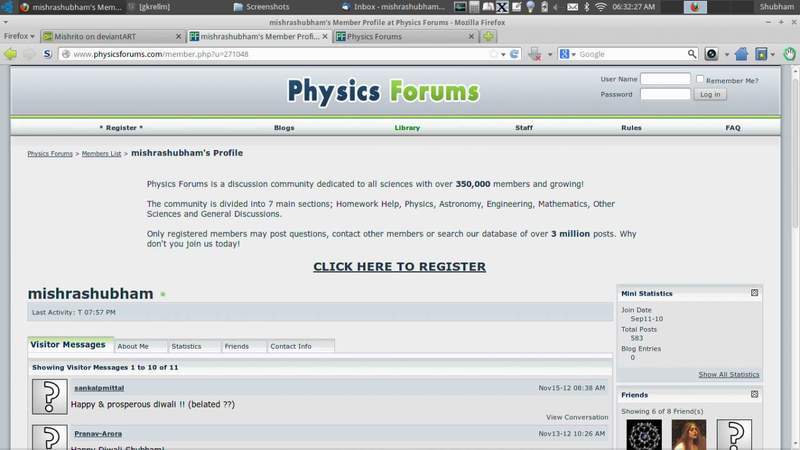Click the Bluetooth icon in system tray
This screenshot has width=800, height=450.
[x=587, y=7]
